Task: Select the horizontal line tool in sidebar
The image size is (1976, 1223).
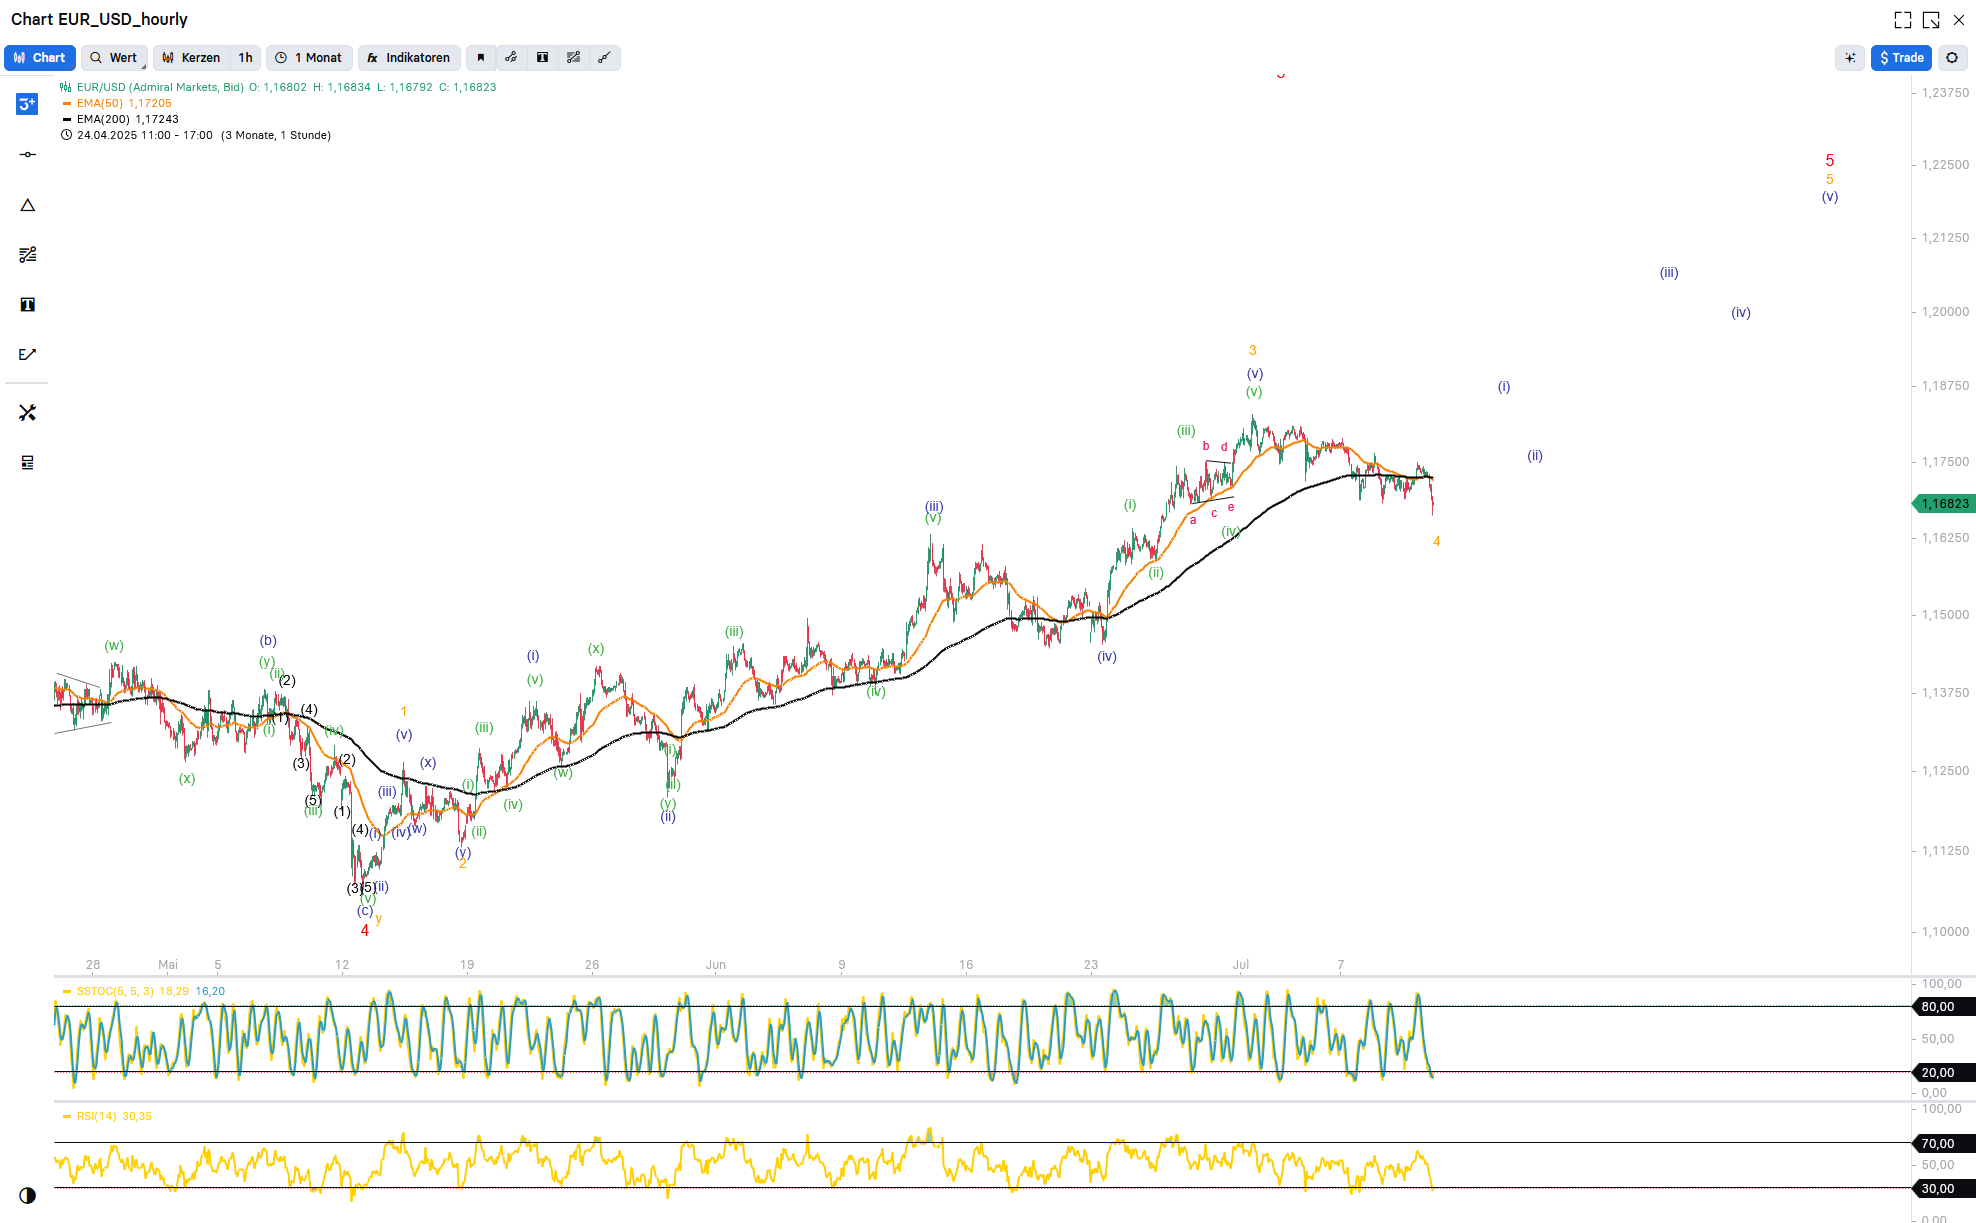Action: [x=27, y=154]
